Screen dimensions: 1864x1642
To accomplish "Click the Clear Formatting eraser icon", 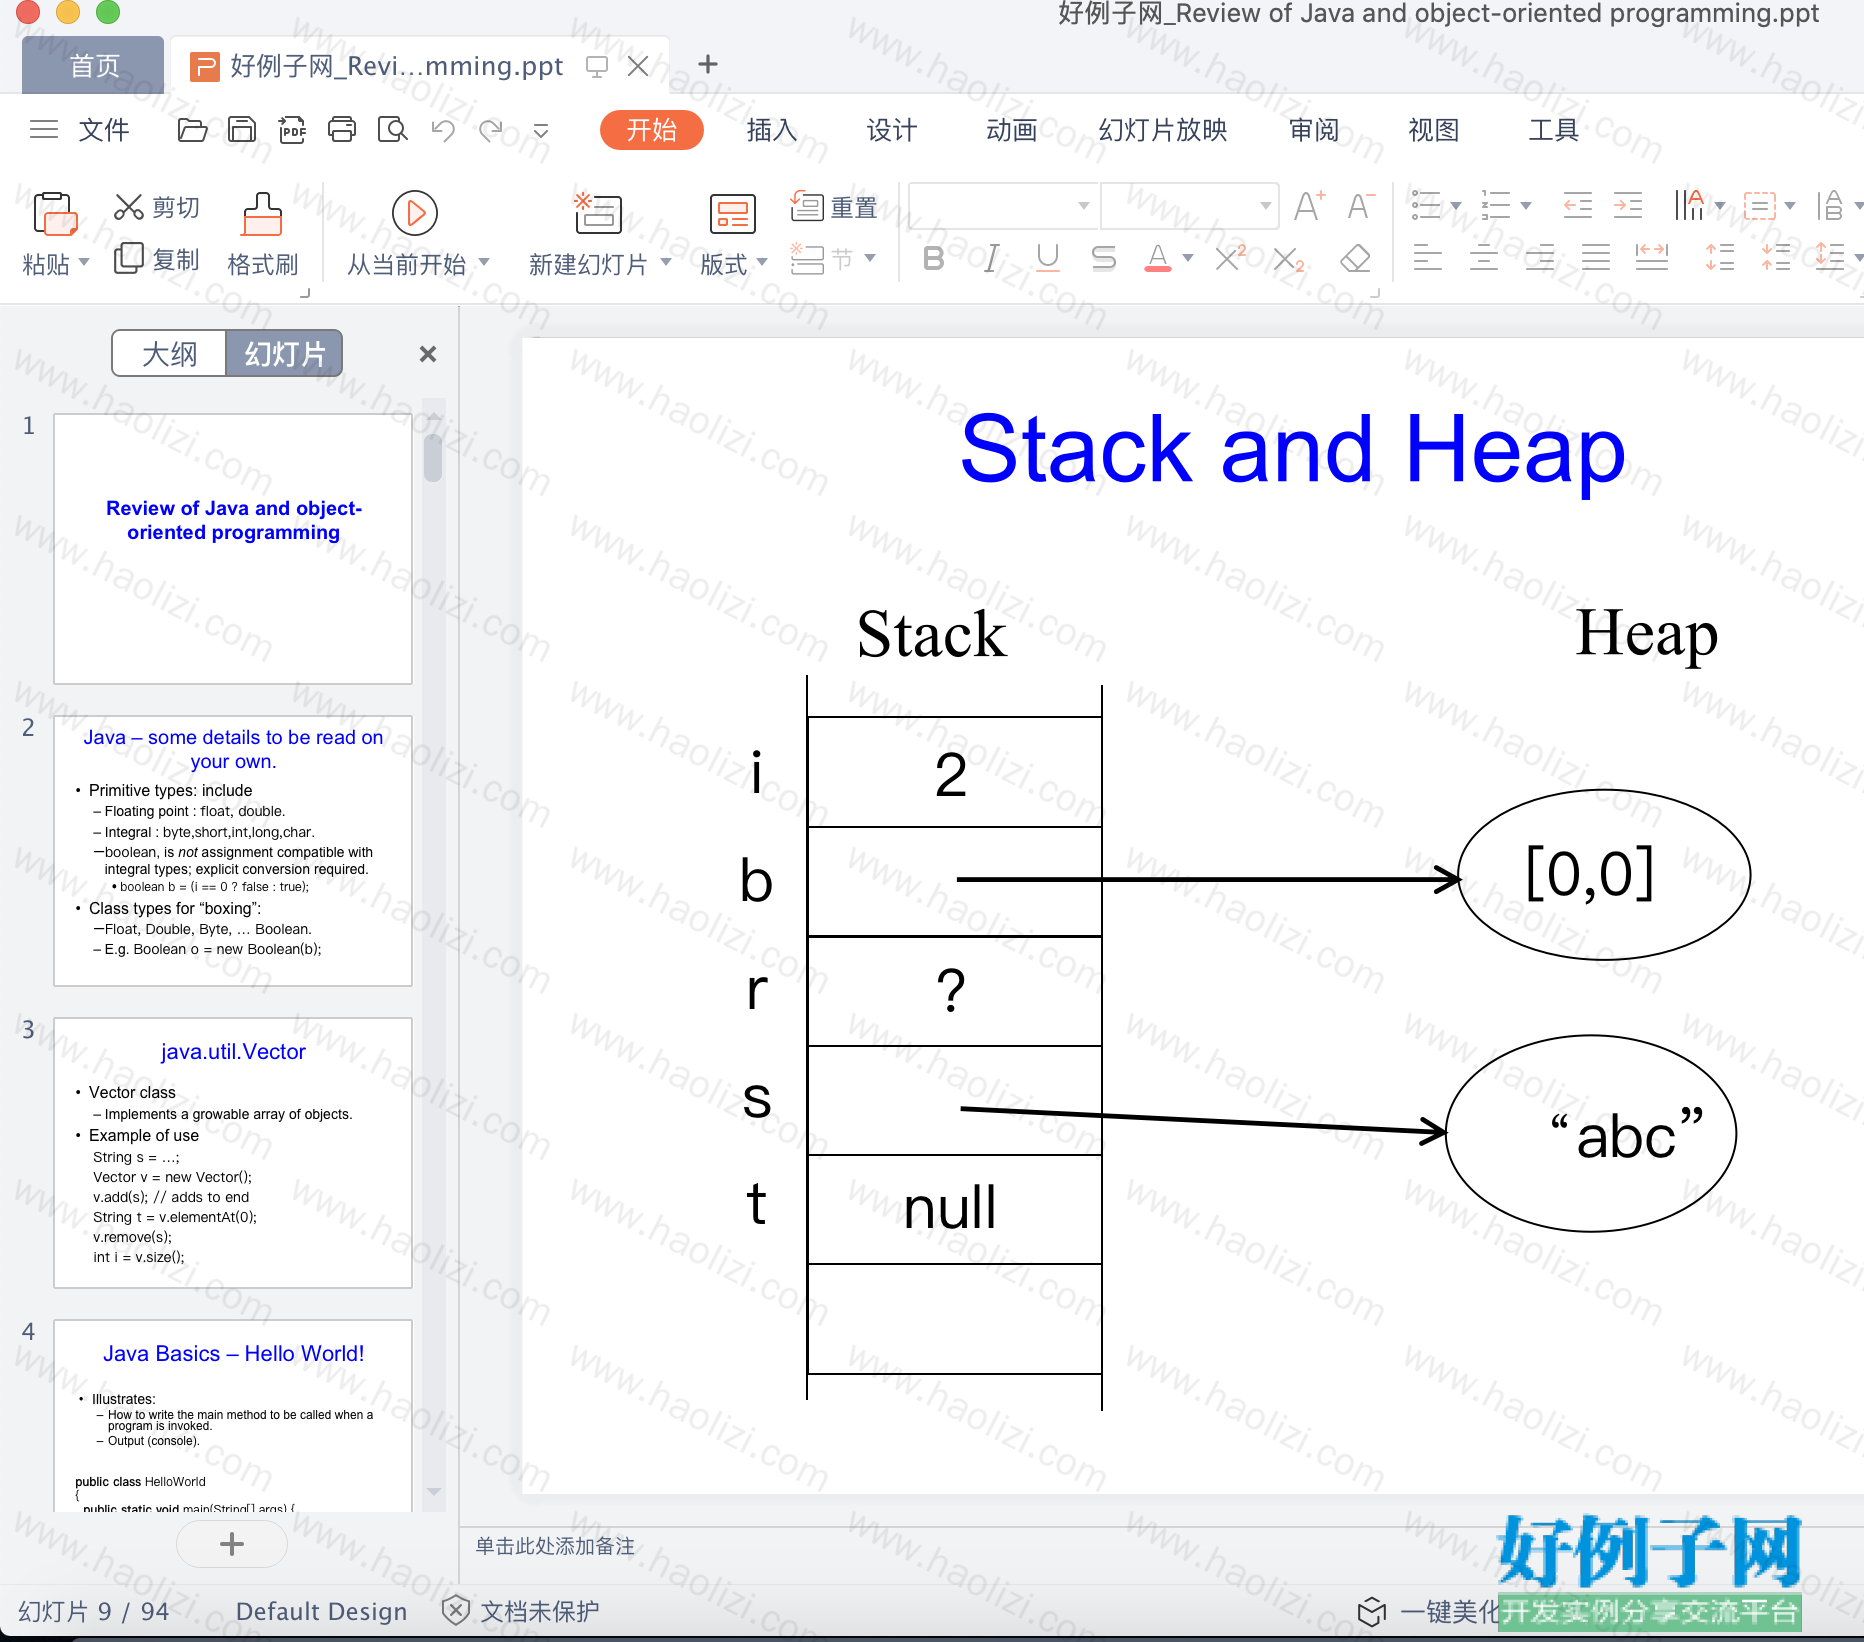I will coord(1355,259).
